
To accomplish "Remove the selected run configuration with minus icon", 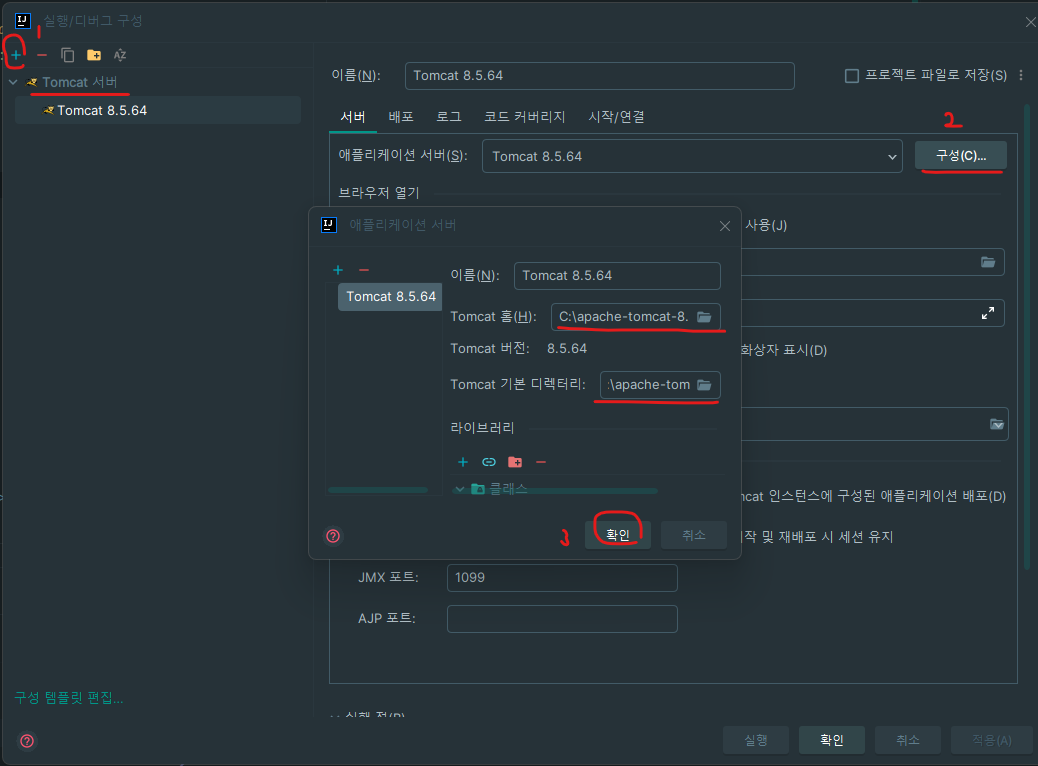I will 42,55.
